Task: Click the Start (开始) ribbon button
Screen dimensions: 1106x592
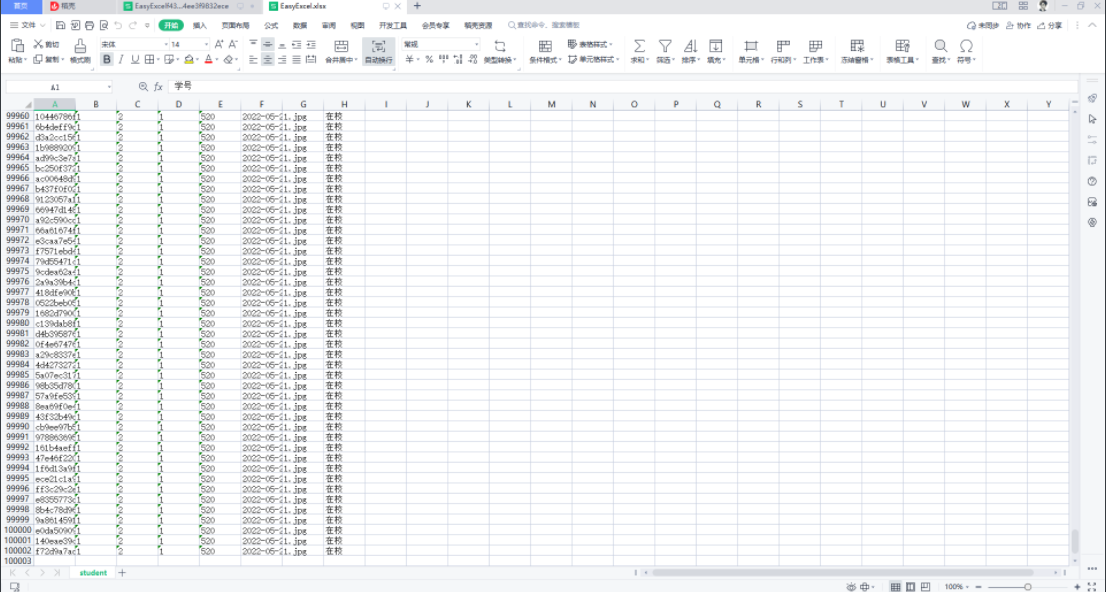Action: [171, 25]
